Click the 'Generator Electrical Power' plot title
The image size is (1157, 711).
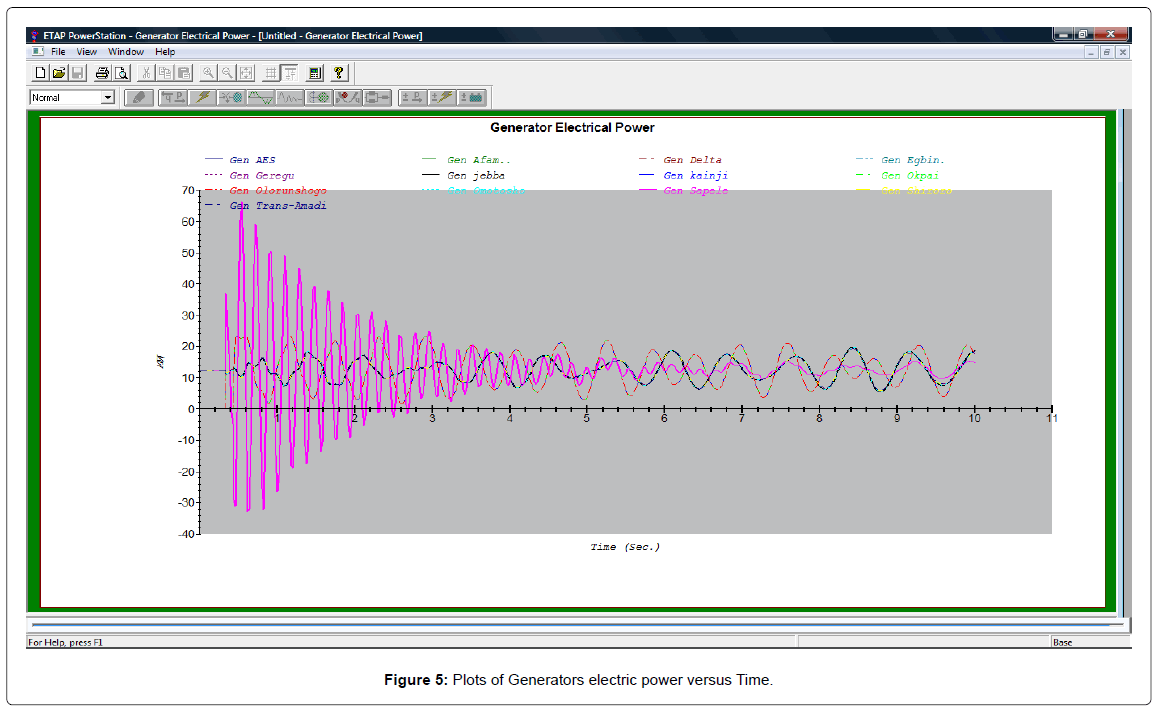pyautogui.click(x=573, y=128)
